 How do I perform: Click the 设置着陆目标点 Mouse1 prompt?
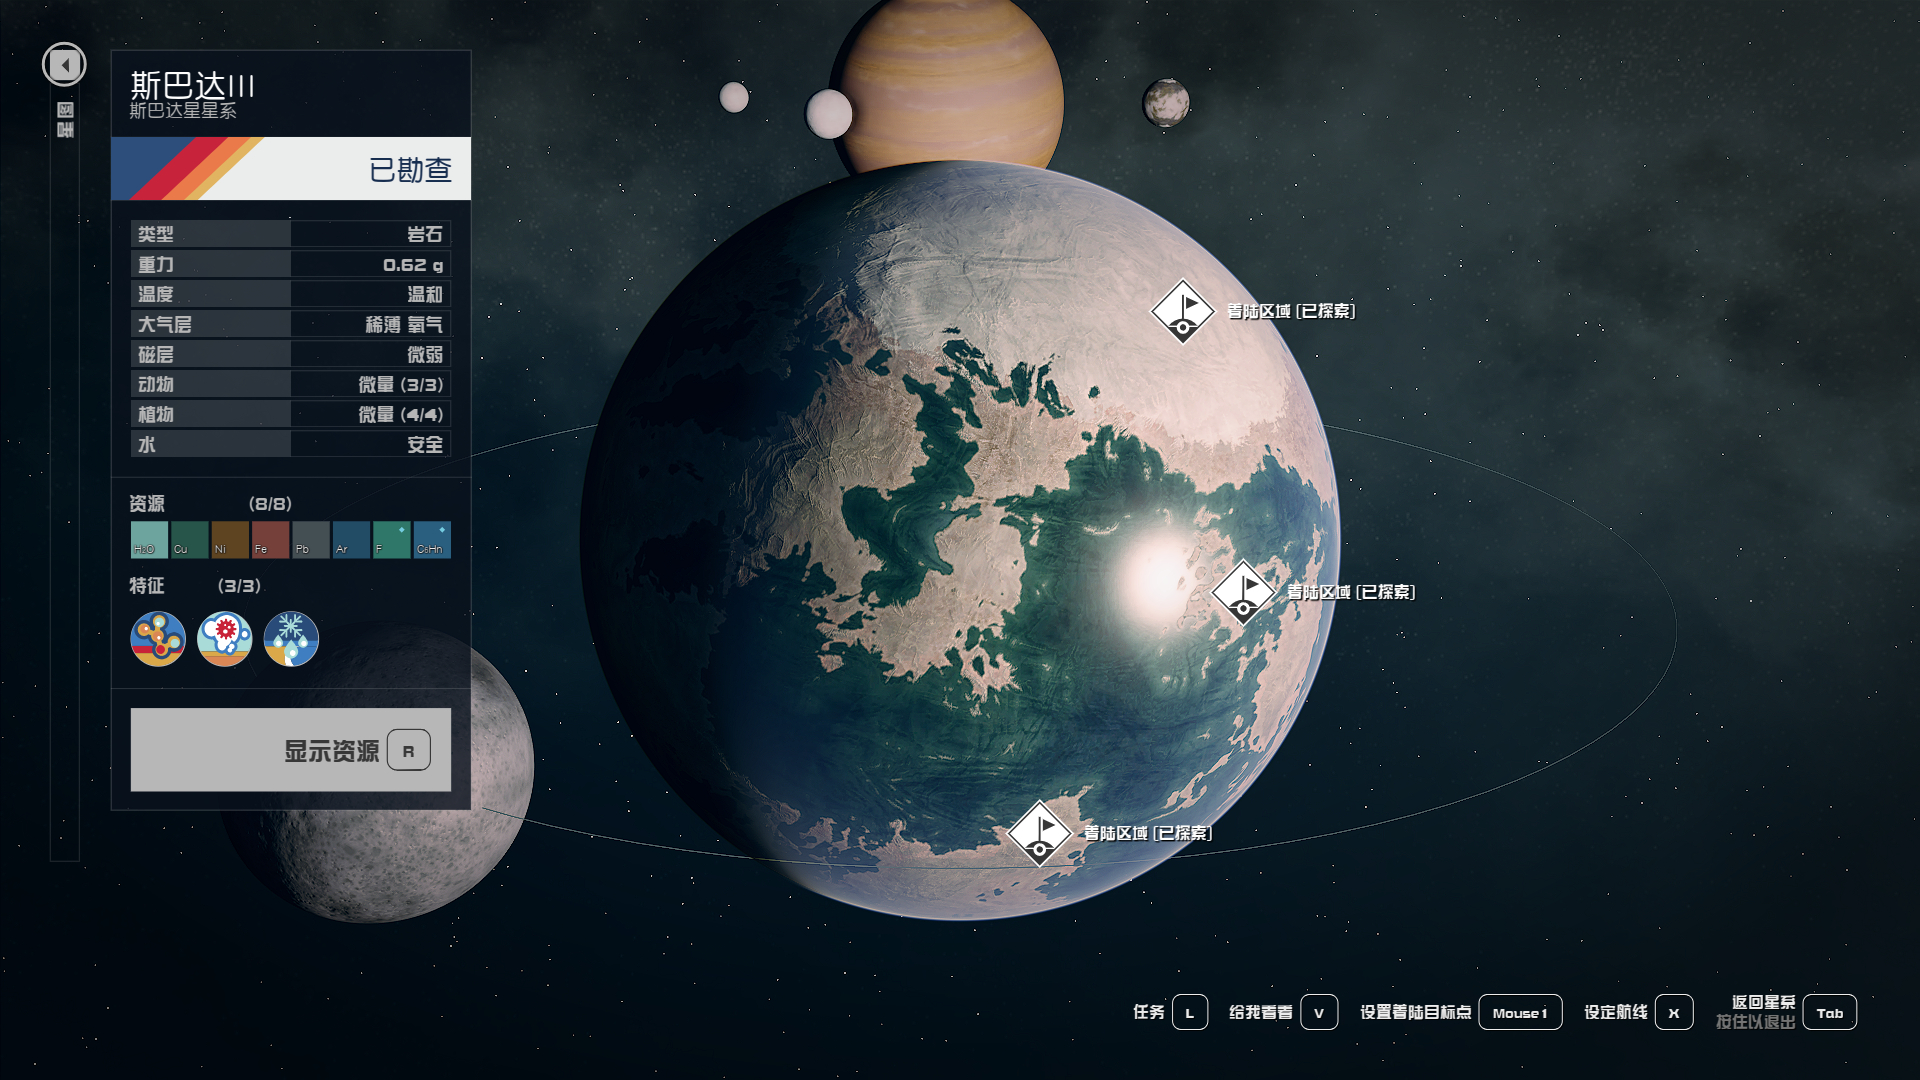1461,1012
